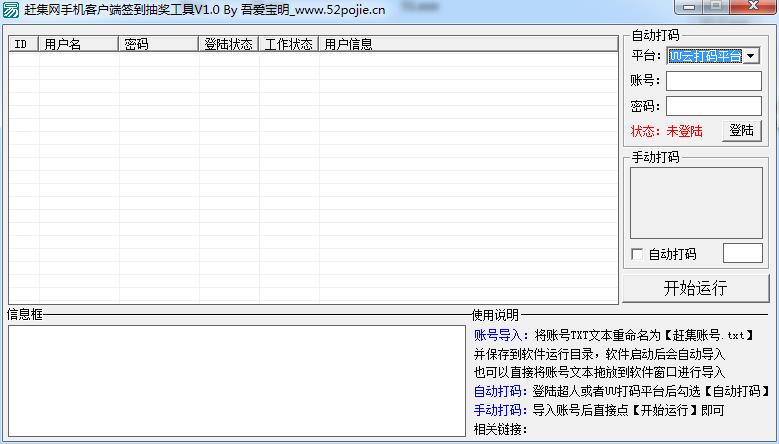The width and height of the screenshot is (779, 444).
Task: Click the 账号 input field
Action: 713,81
